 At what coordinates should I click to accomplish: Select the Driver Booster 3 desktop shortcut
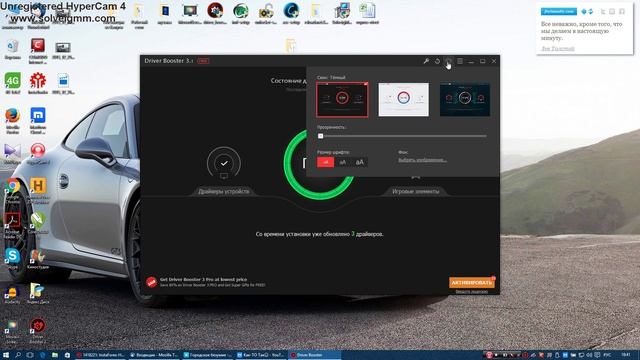[x=38, y=331]
